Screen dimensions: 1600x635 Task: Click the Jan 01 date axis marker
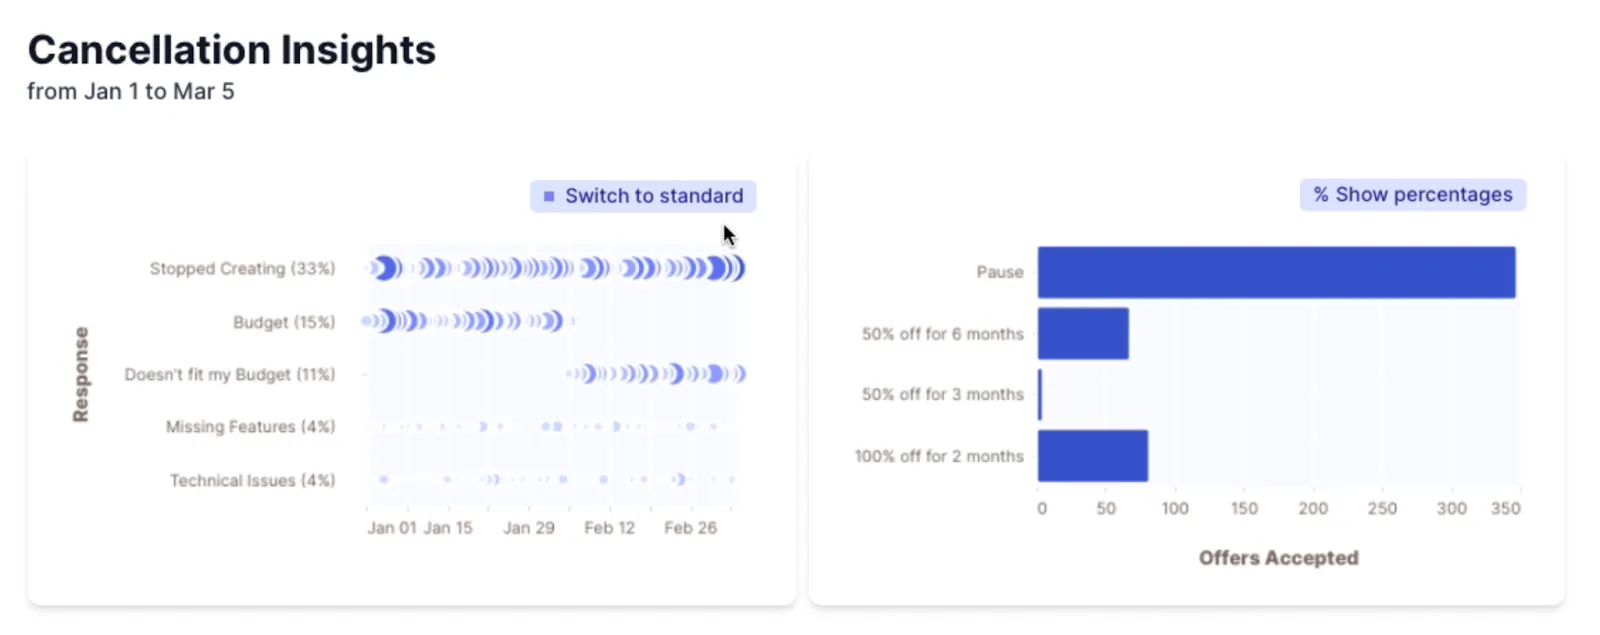[x=392, y=528]
